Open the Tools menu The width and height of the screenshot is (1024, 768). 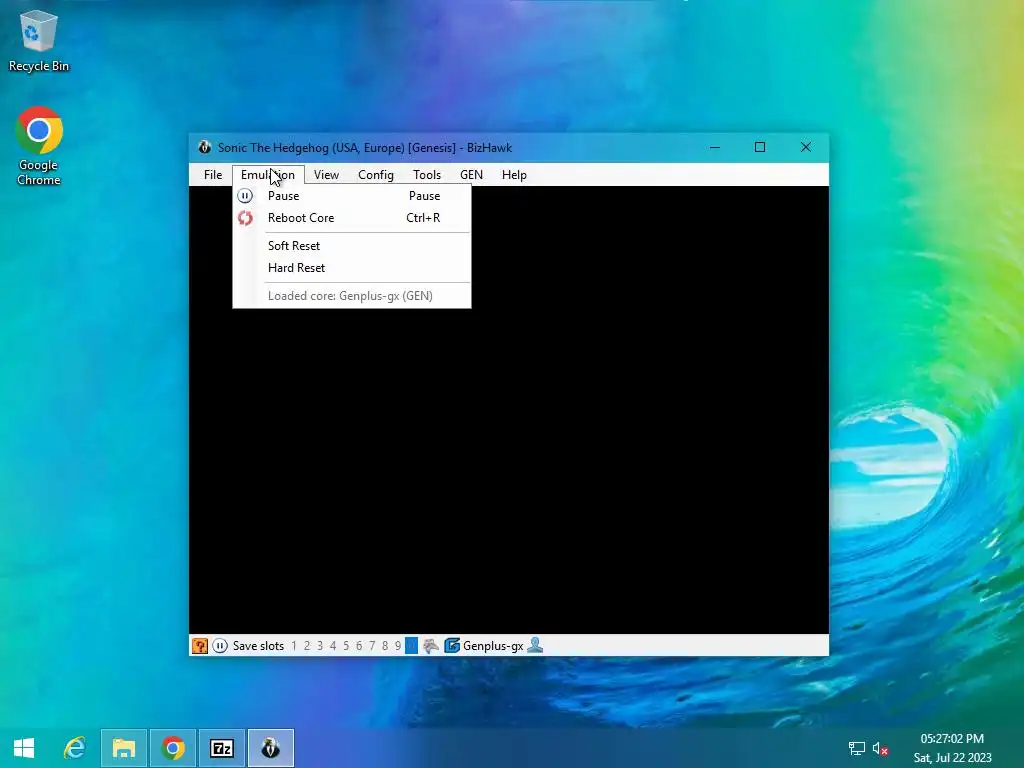[426, 174]
